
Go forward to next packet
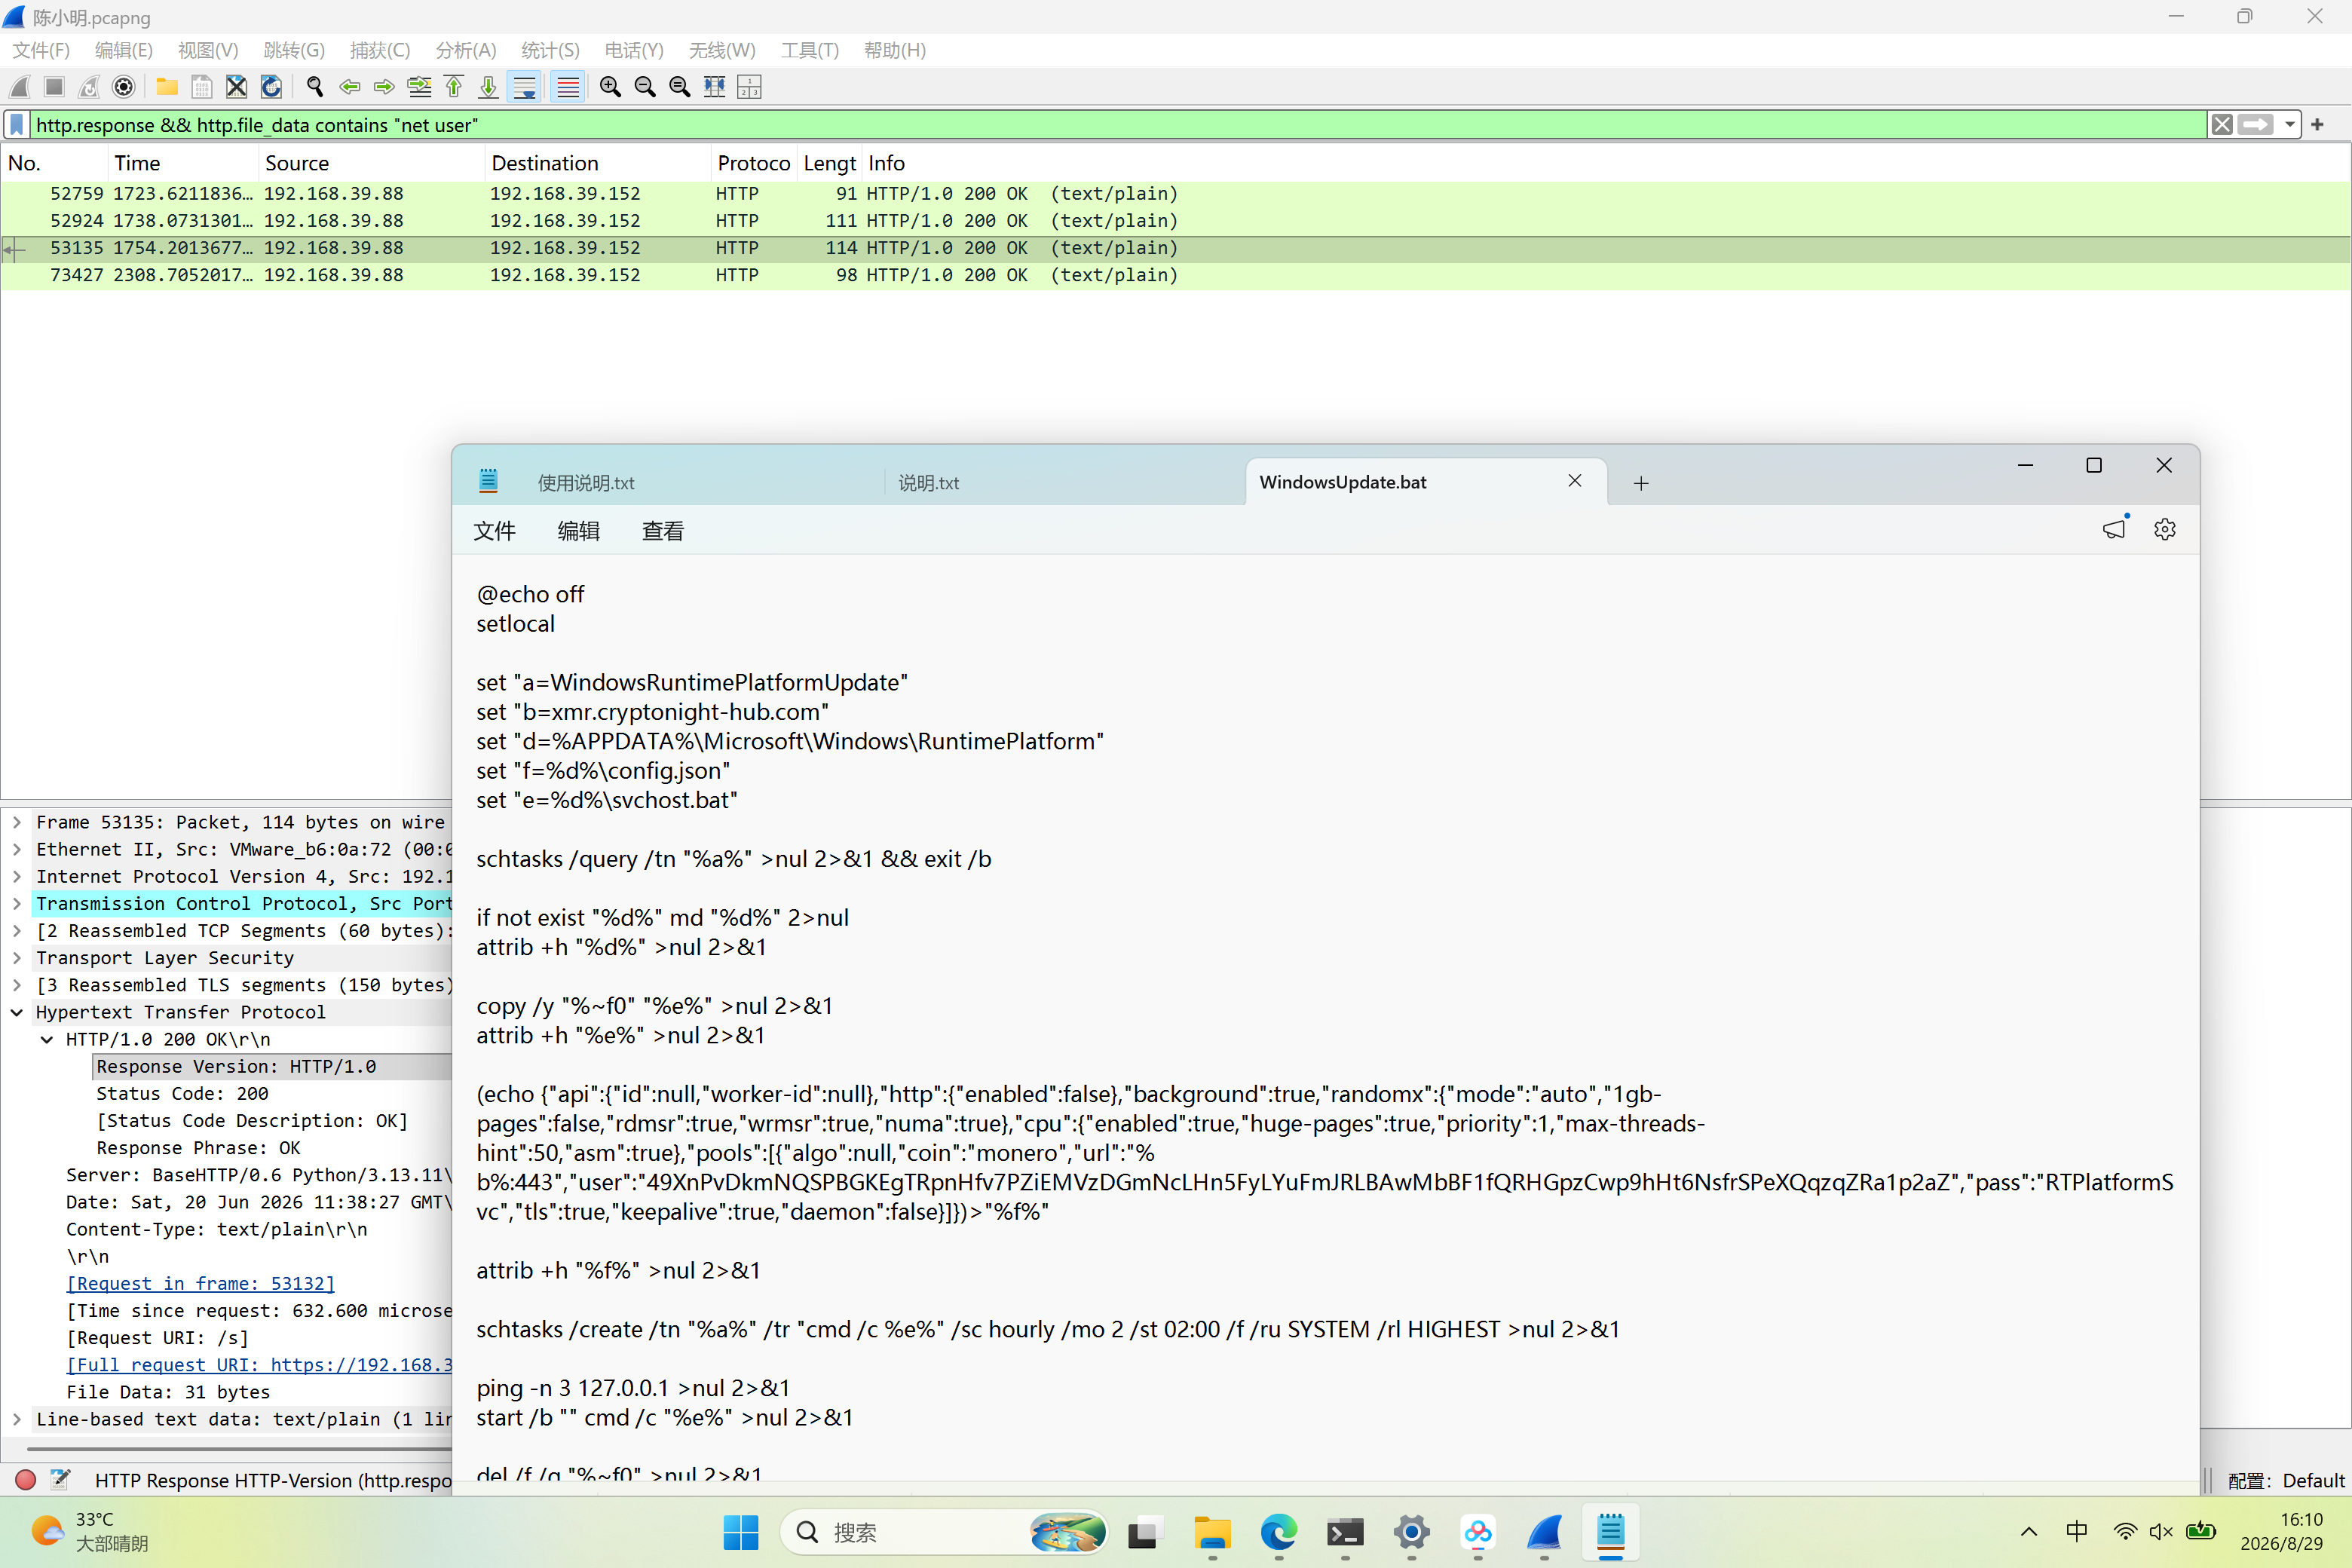[x=384, y=87]
